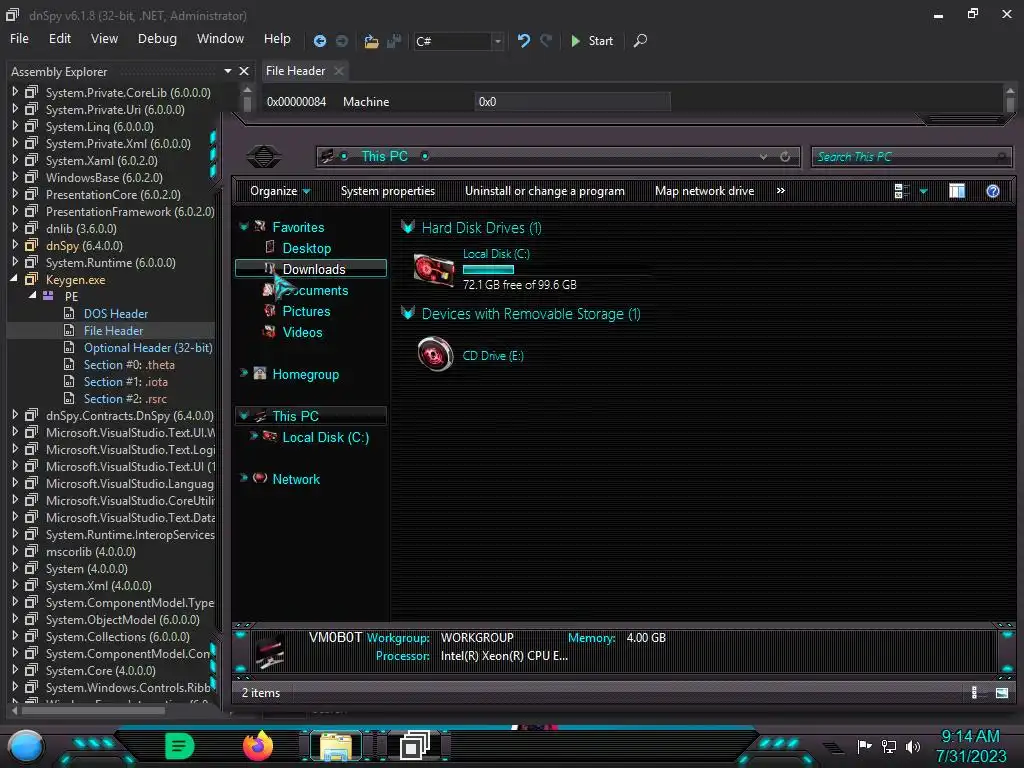1024x768 pixels.
Task: Click the Refresh icon in address bar
Action: (785, 157)
